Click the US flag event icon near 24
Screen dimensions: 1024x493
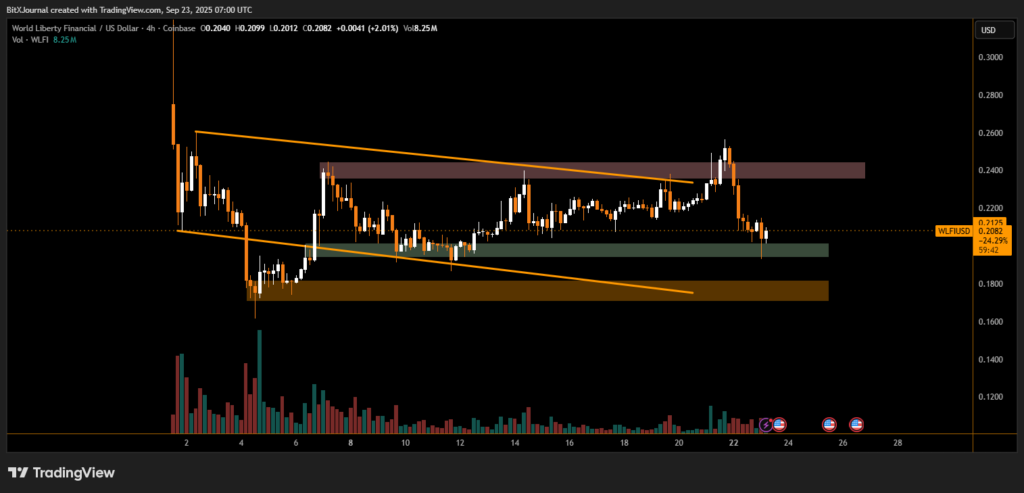coord(780,425)
